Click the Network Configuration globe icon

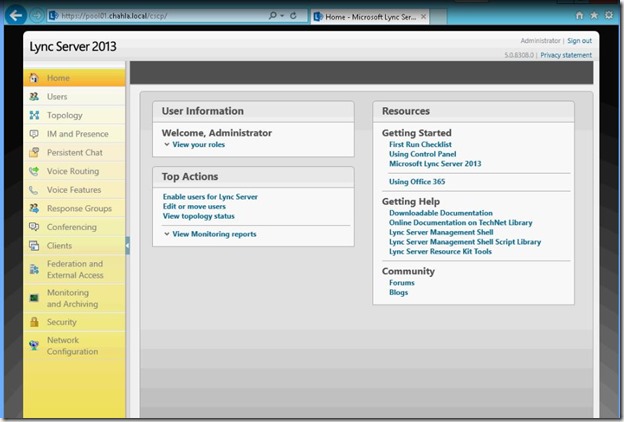pos(34,346)
